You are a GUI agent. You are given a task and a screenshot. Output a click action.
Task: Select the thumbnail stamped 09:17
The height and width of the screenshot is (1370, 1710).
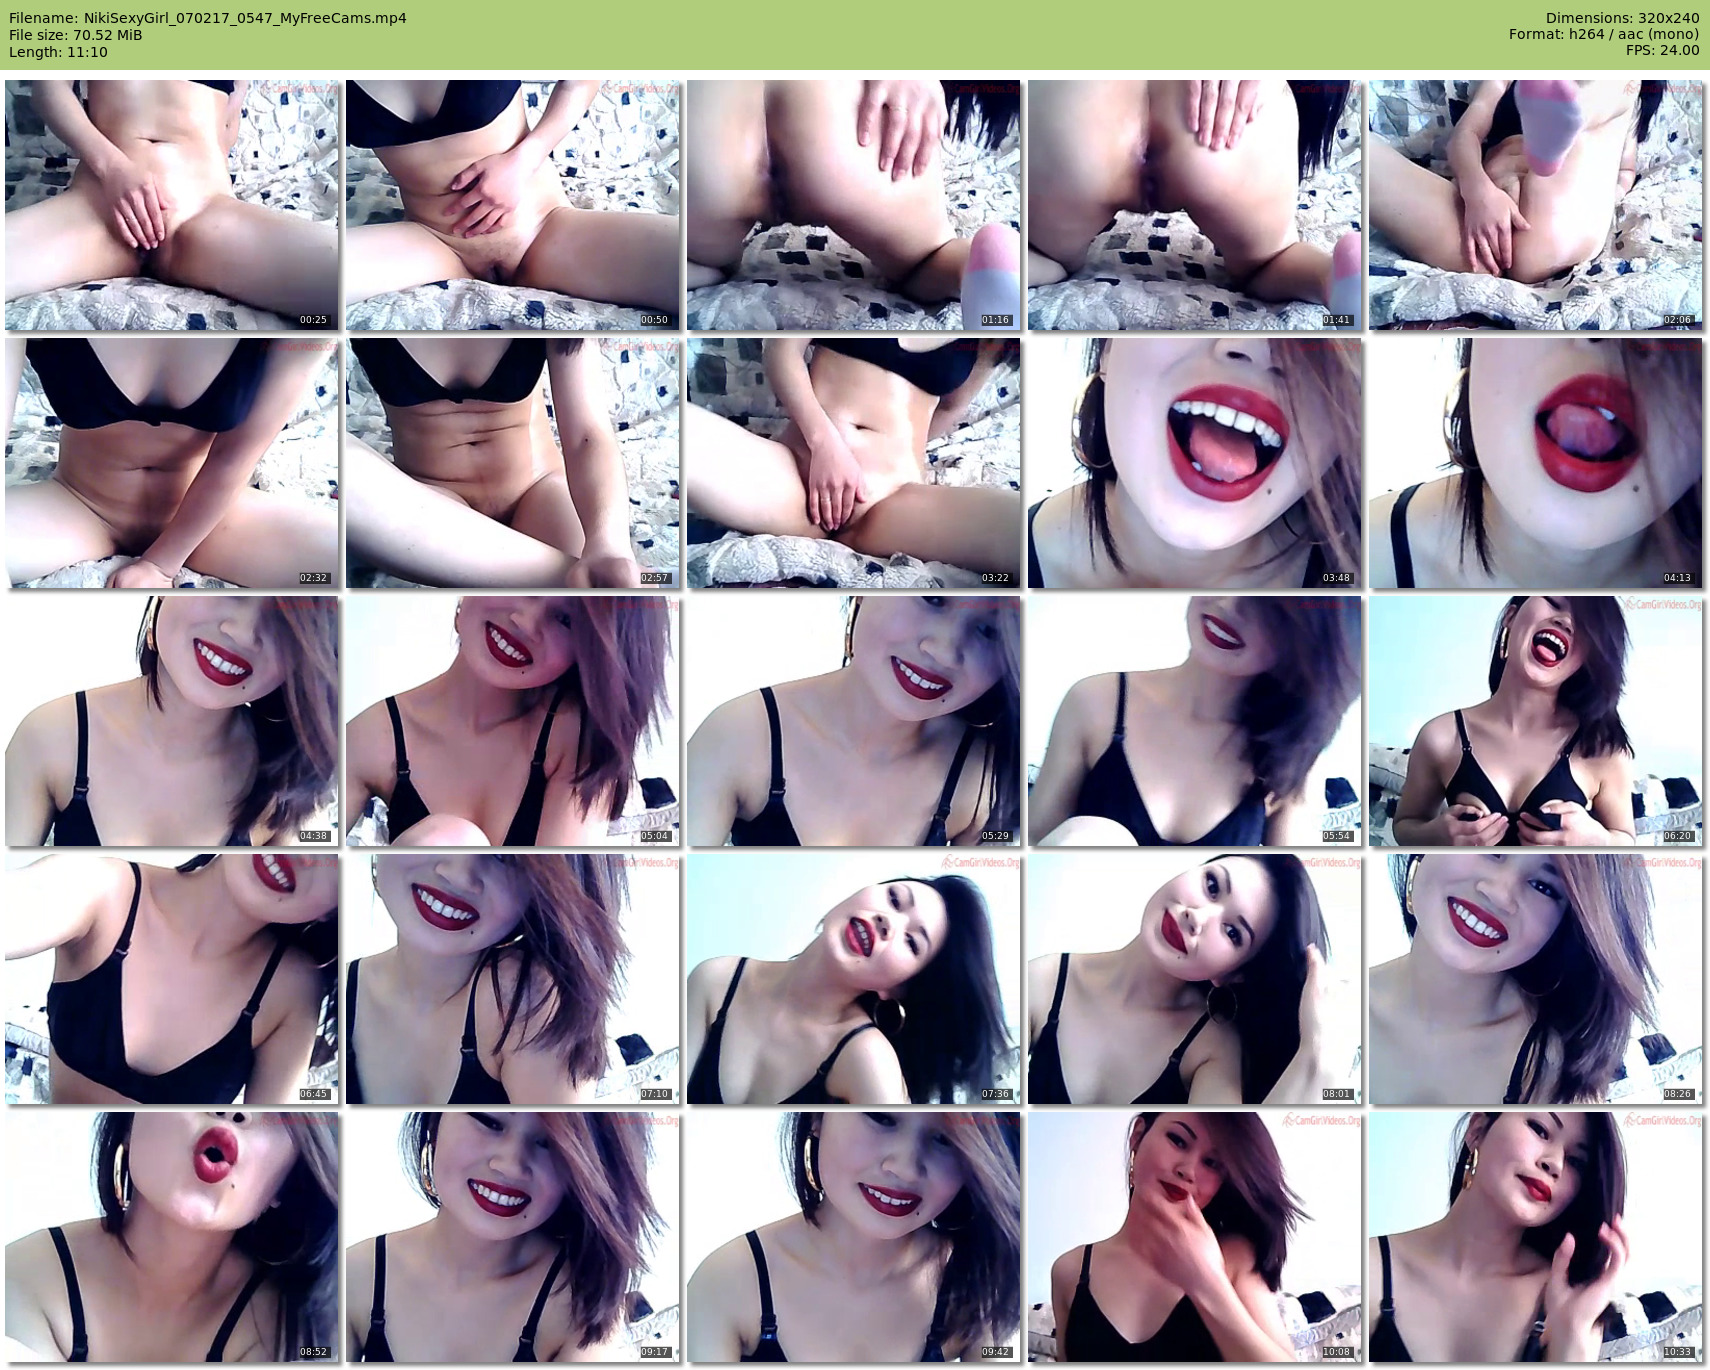tap(513, 1237)
